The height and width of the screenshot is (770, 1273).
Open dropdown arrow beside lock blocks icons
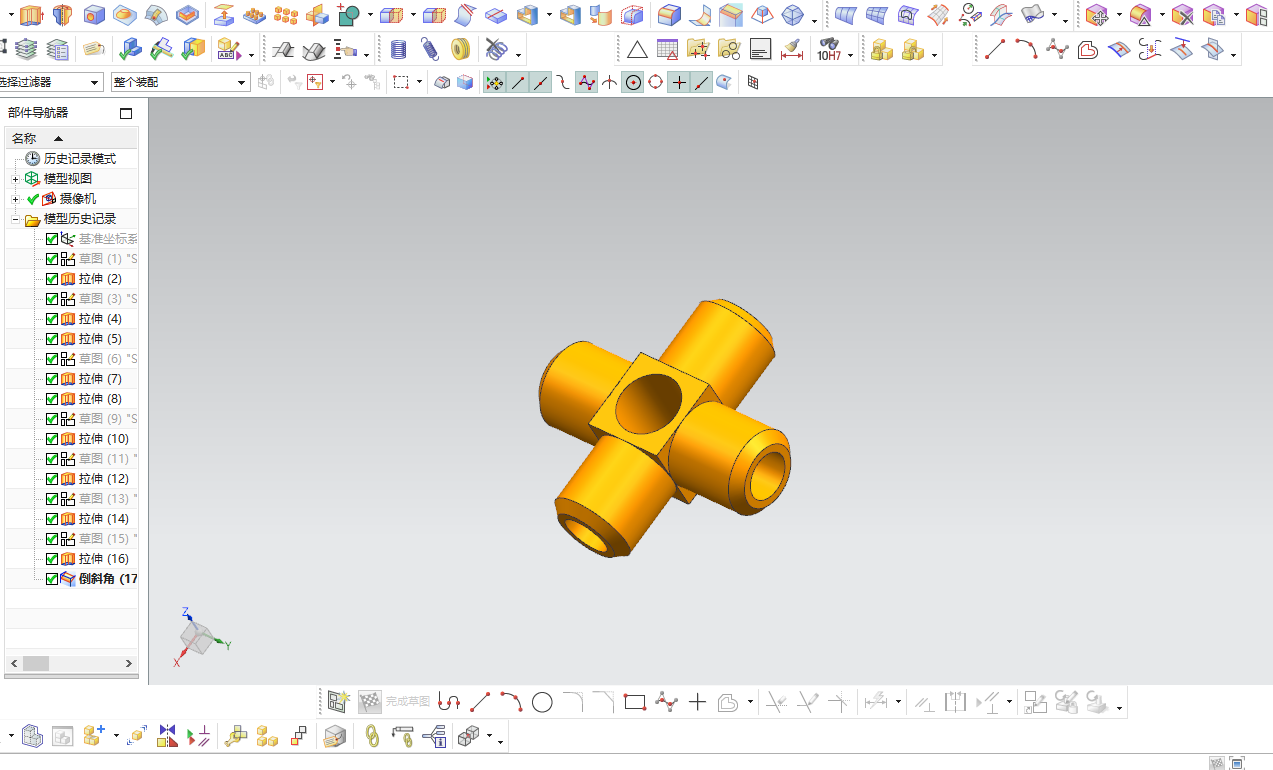coord(933,55)
